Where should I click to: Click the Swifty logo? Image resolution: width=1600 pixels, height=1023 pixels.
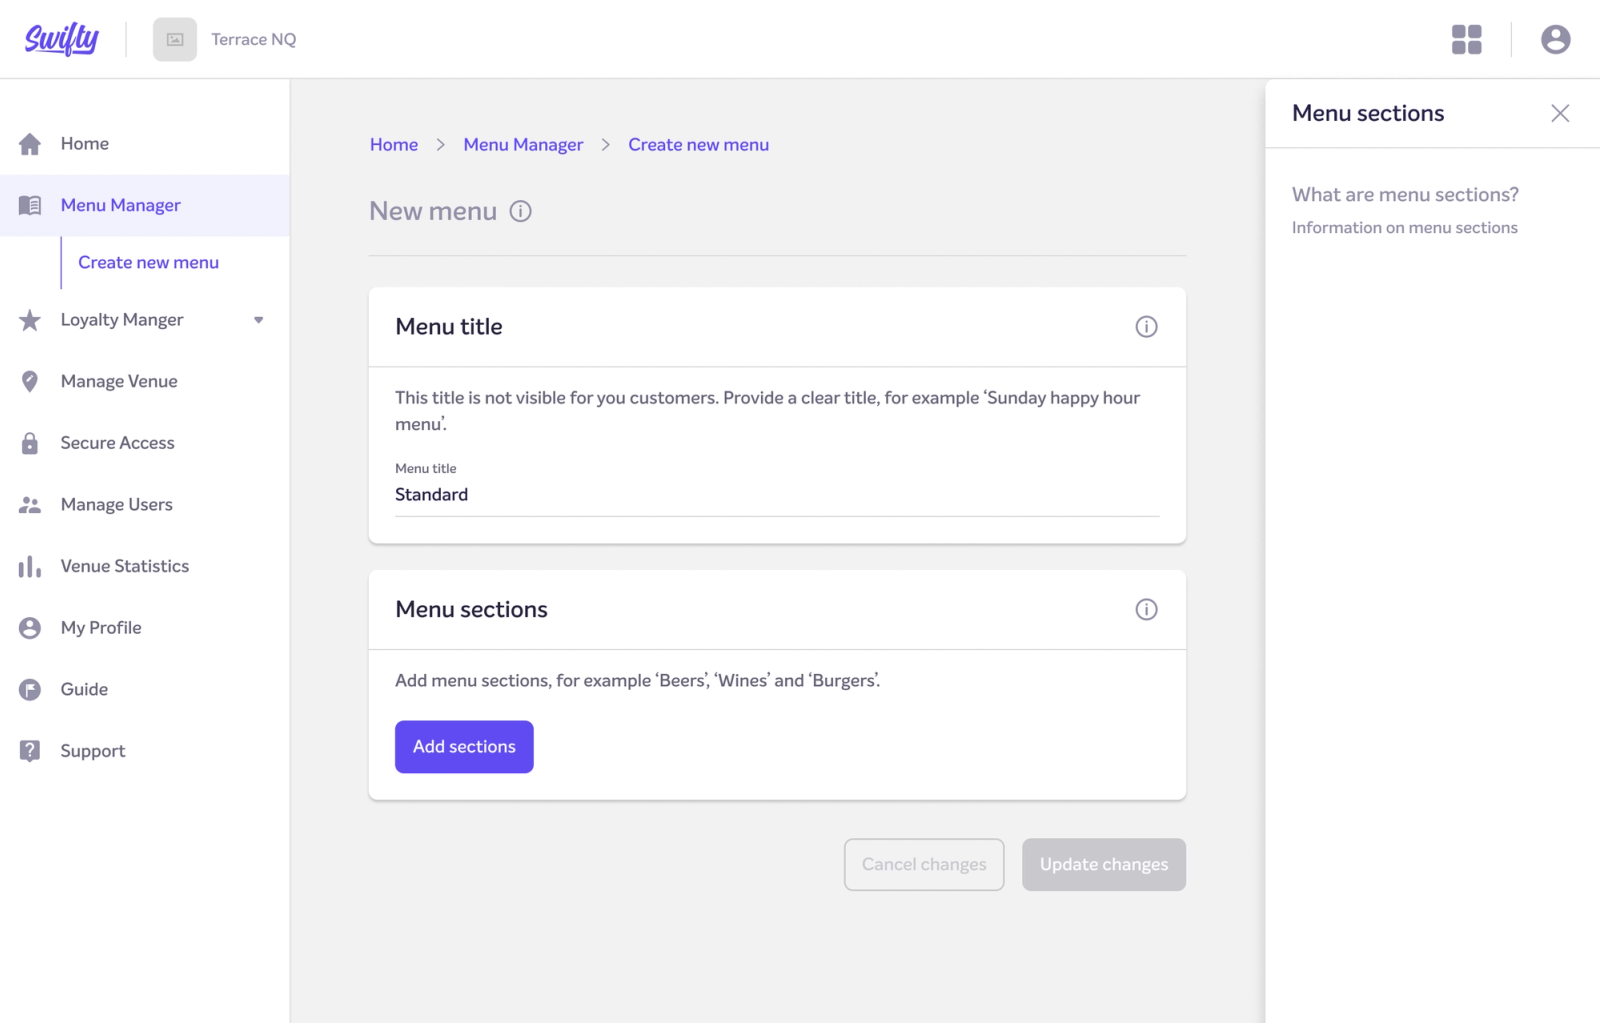pyautogui.click(x=61, y=39)
